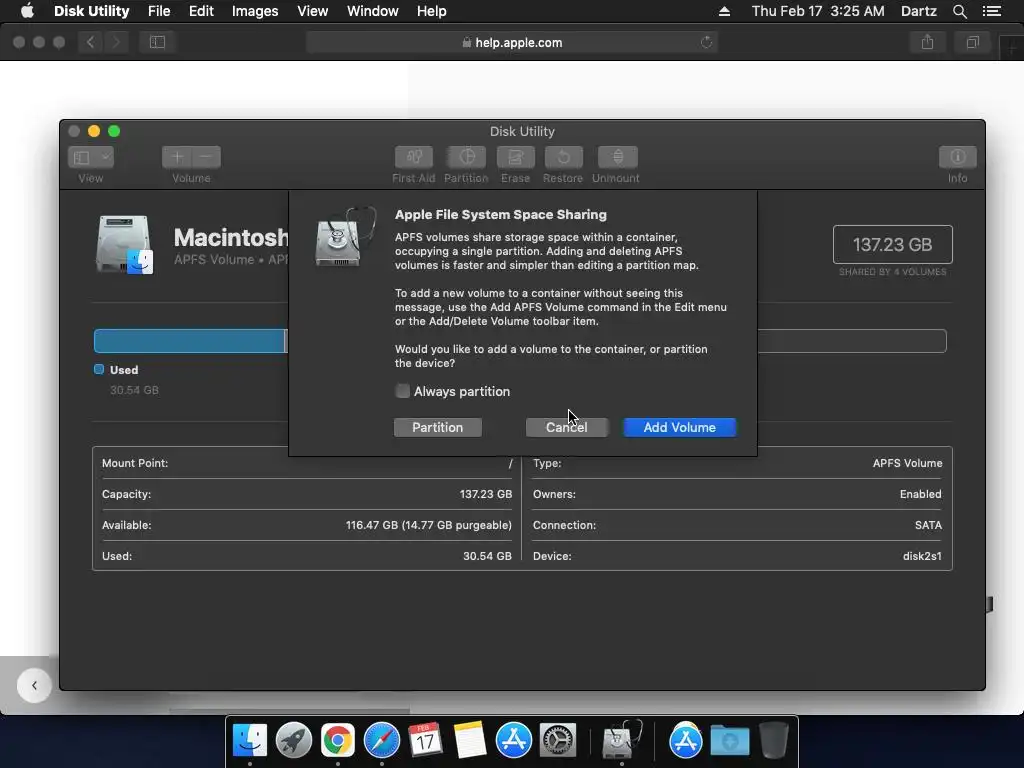Click the Add Volume button
Screen dimensions: 1024x768
click(x=679, y=427)
